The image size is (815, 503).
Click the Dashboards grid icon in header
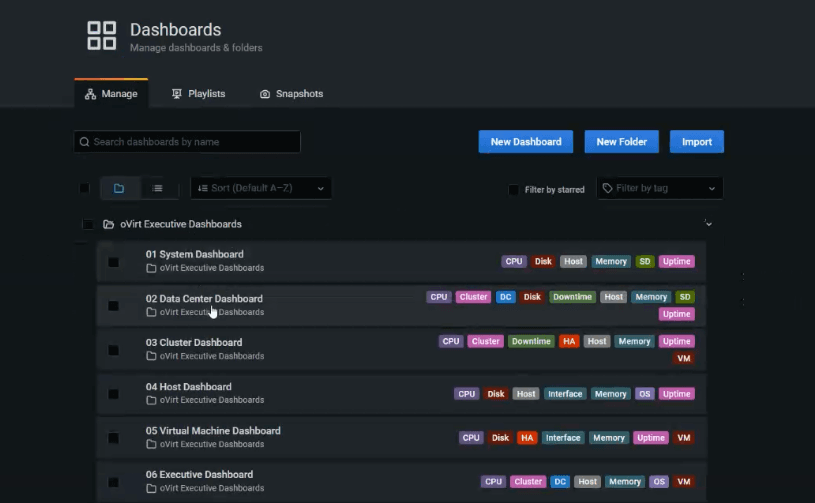(x=102, y=35)
